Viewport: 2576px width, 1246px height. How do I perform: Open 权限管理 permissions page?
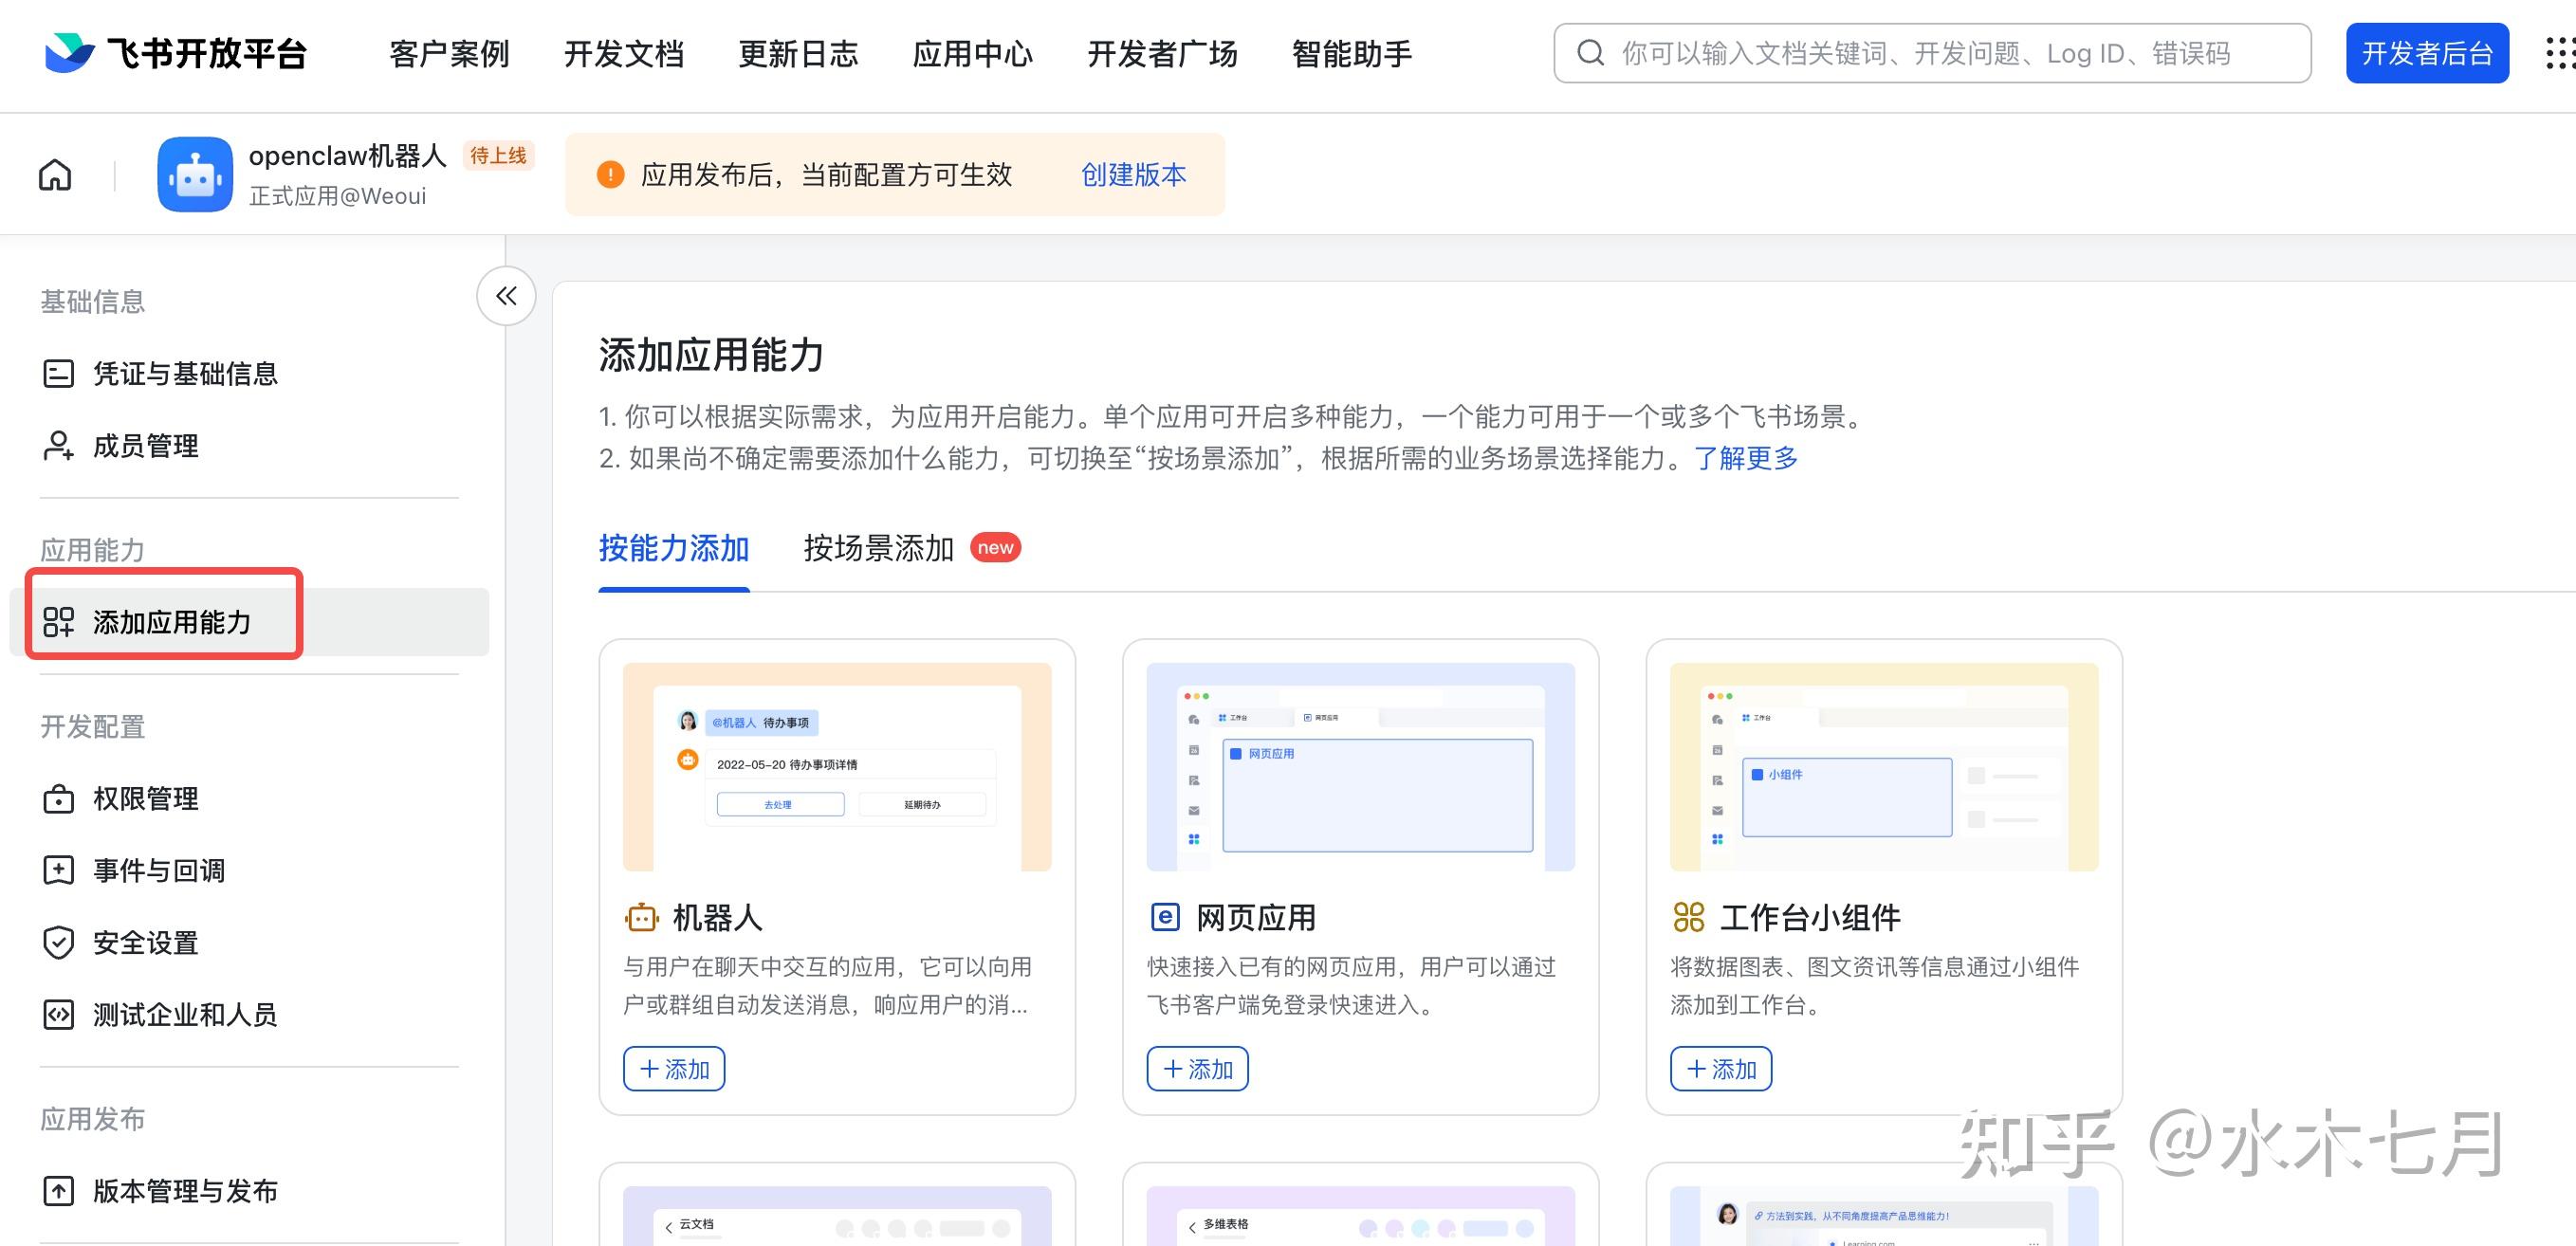point(145,799)
